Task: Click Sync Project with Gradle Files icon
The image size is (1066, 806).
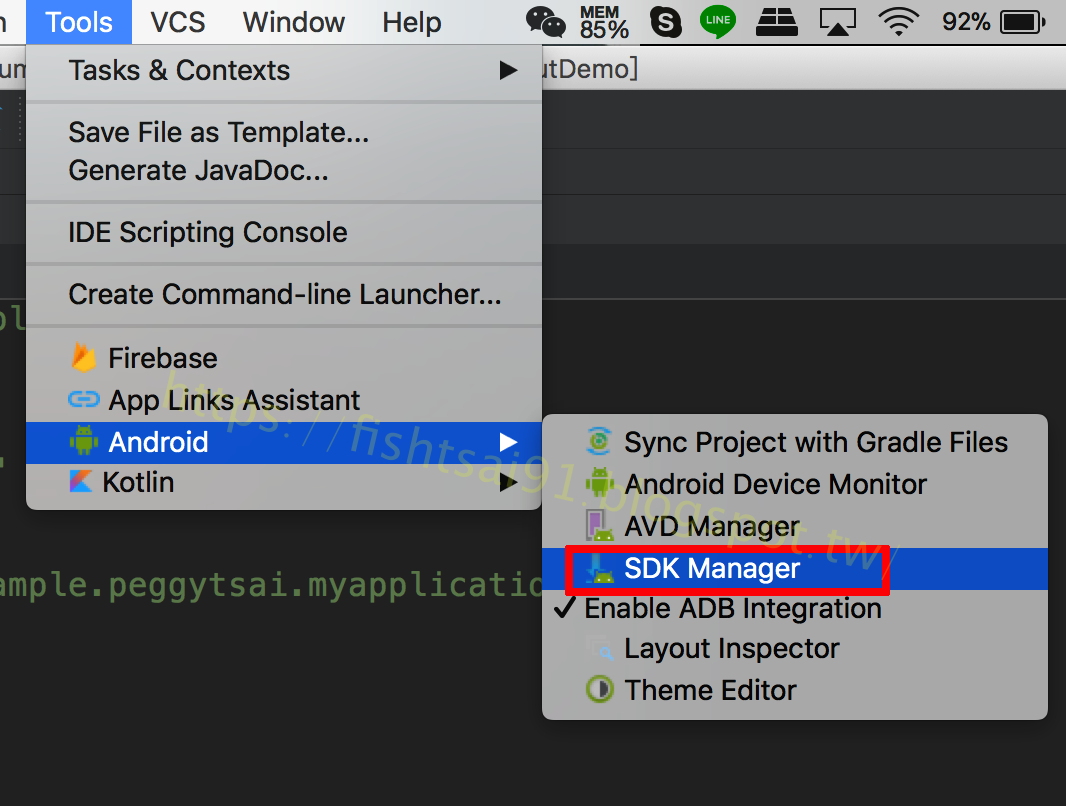Action: pyautogui.click(x=599, y=442)
